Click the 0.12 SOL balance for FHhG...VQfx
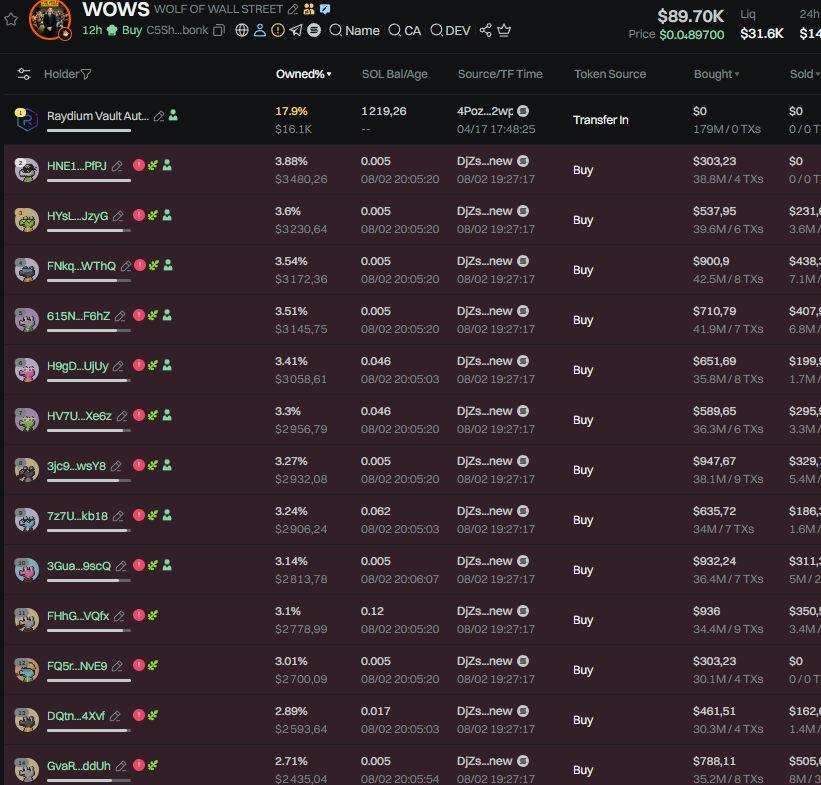 coord(372,611)
